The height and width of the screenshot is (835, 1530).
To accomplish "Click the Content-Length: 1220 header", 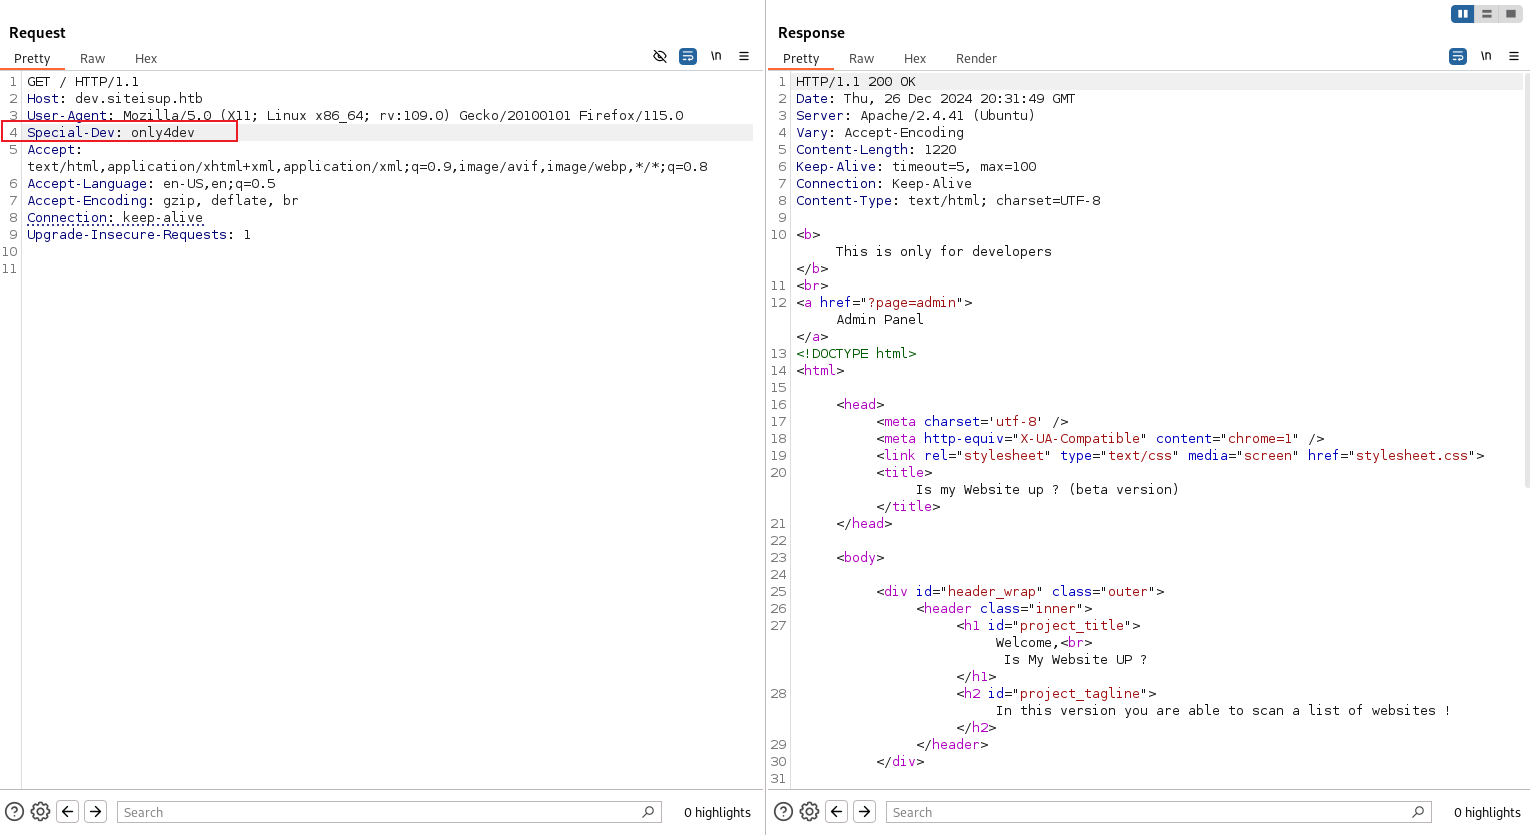I will [876, 149].
